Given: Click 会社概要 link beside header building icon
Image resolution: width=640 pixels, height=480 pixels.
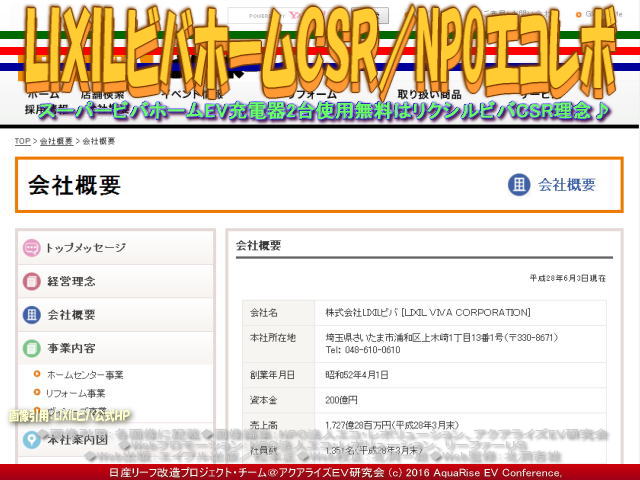Looking at the screenshot, I should click(x=567, y=185).
